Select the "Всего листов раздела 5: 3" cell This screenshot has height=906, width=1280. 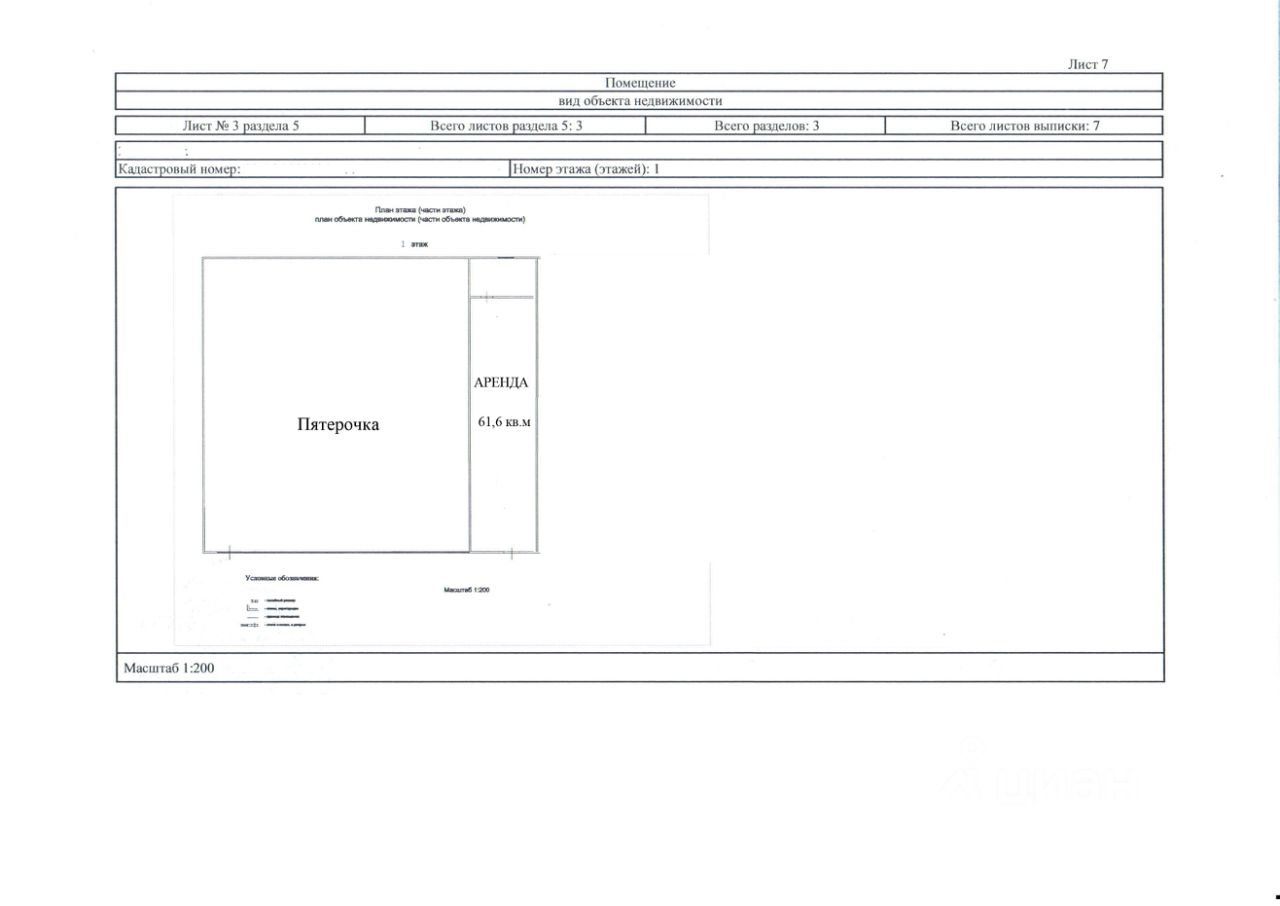[505, 126]
